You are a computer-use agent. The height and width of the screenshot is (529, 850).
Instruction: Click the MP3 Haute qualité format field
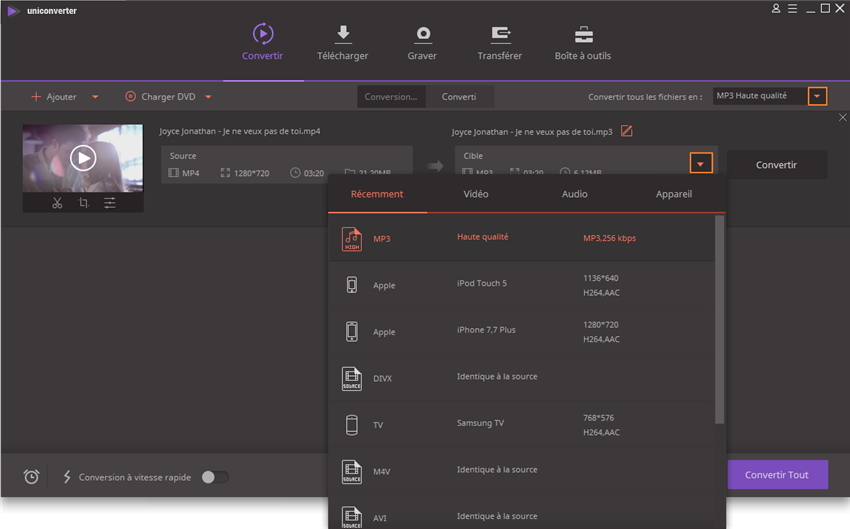pyautogui.click(x=760, y=96)
